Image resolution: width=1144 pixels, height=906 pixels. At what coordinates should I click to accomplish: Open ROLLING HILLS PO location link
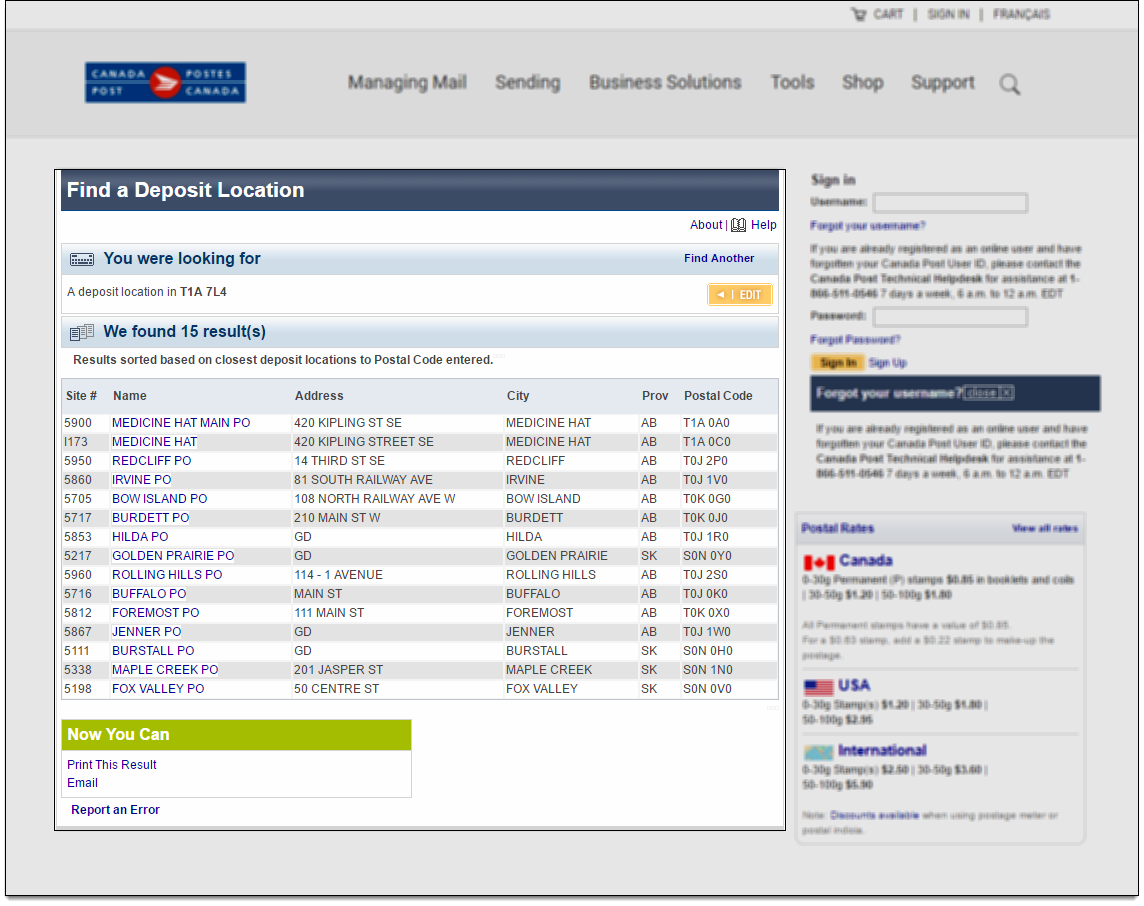click(x=167, y=575)
